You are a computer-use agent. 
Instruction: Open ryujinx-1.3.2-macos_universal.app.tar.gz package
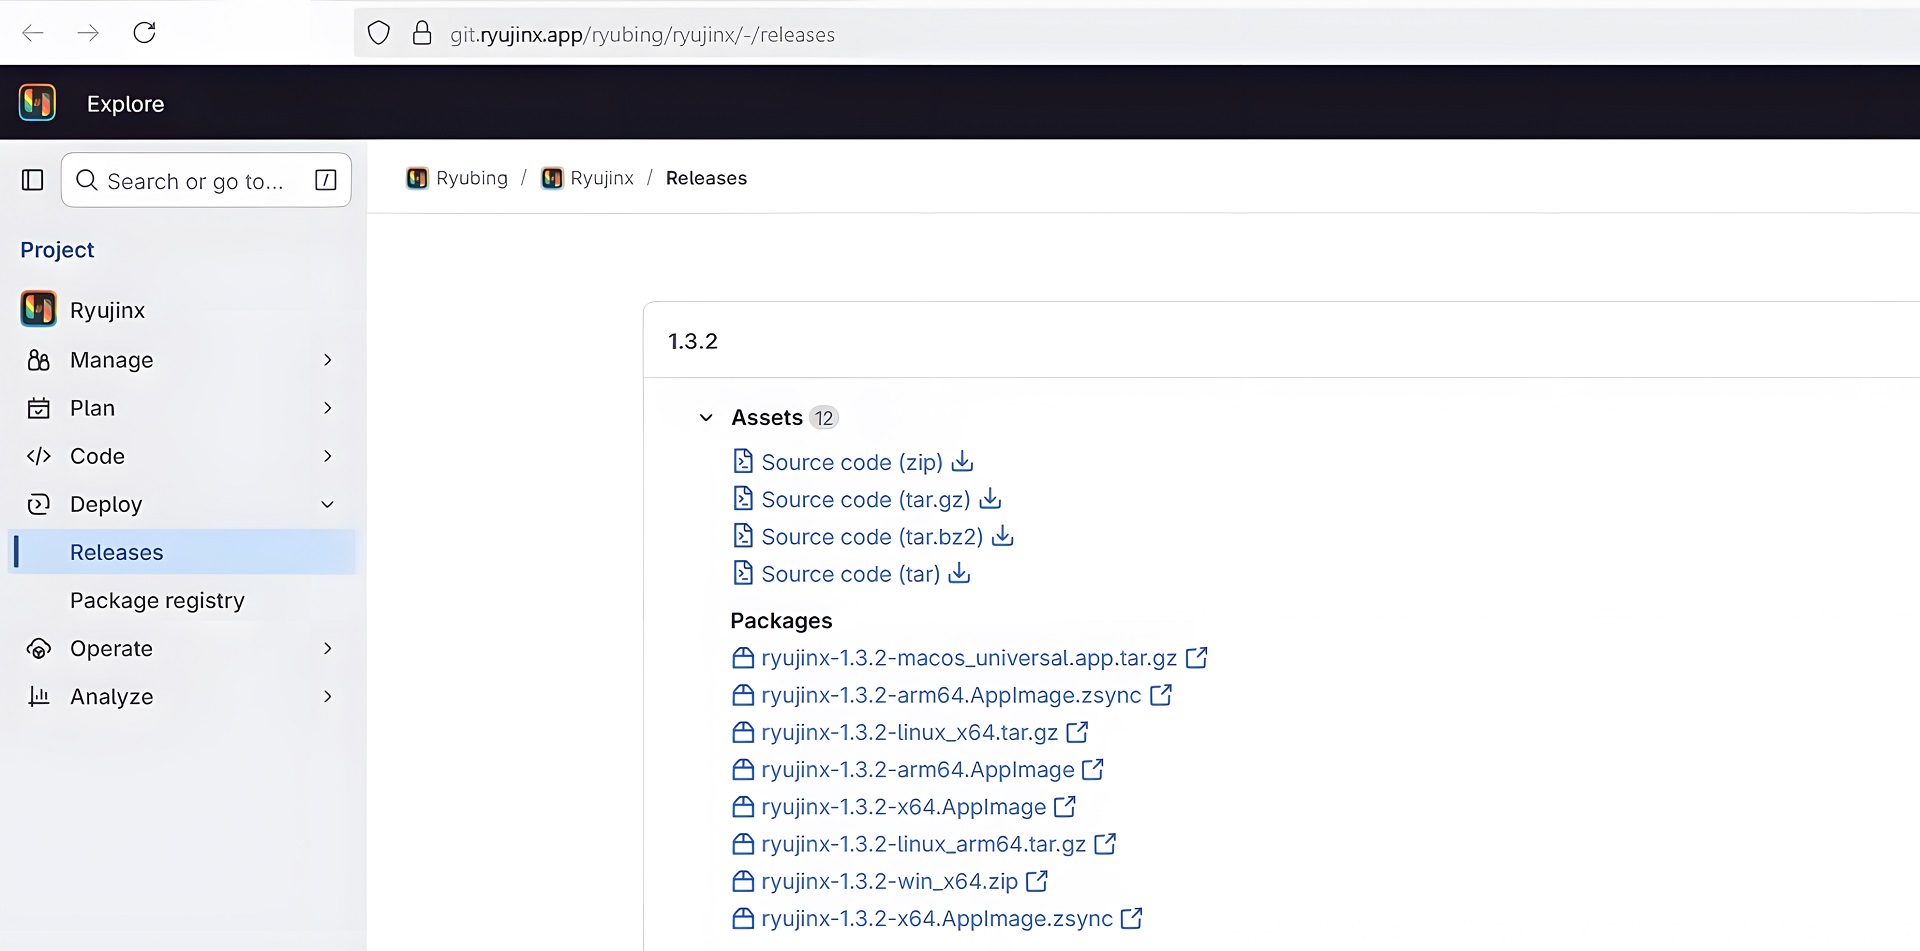[x=969, y=658]
